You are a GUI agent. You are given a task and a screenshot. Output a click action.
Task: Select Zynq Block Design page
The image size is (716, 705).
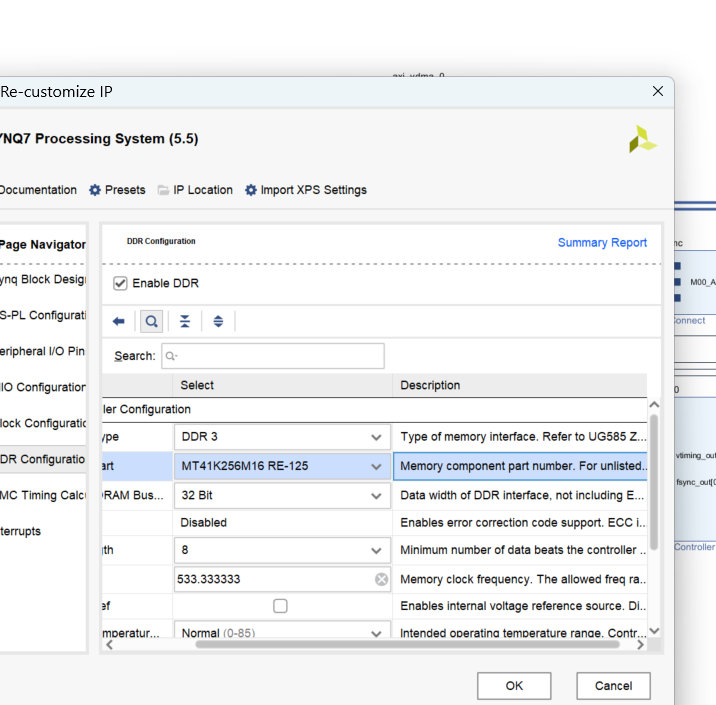[43, 279]
